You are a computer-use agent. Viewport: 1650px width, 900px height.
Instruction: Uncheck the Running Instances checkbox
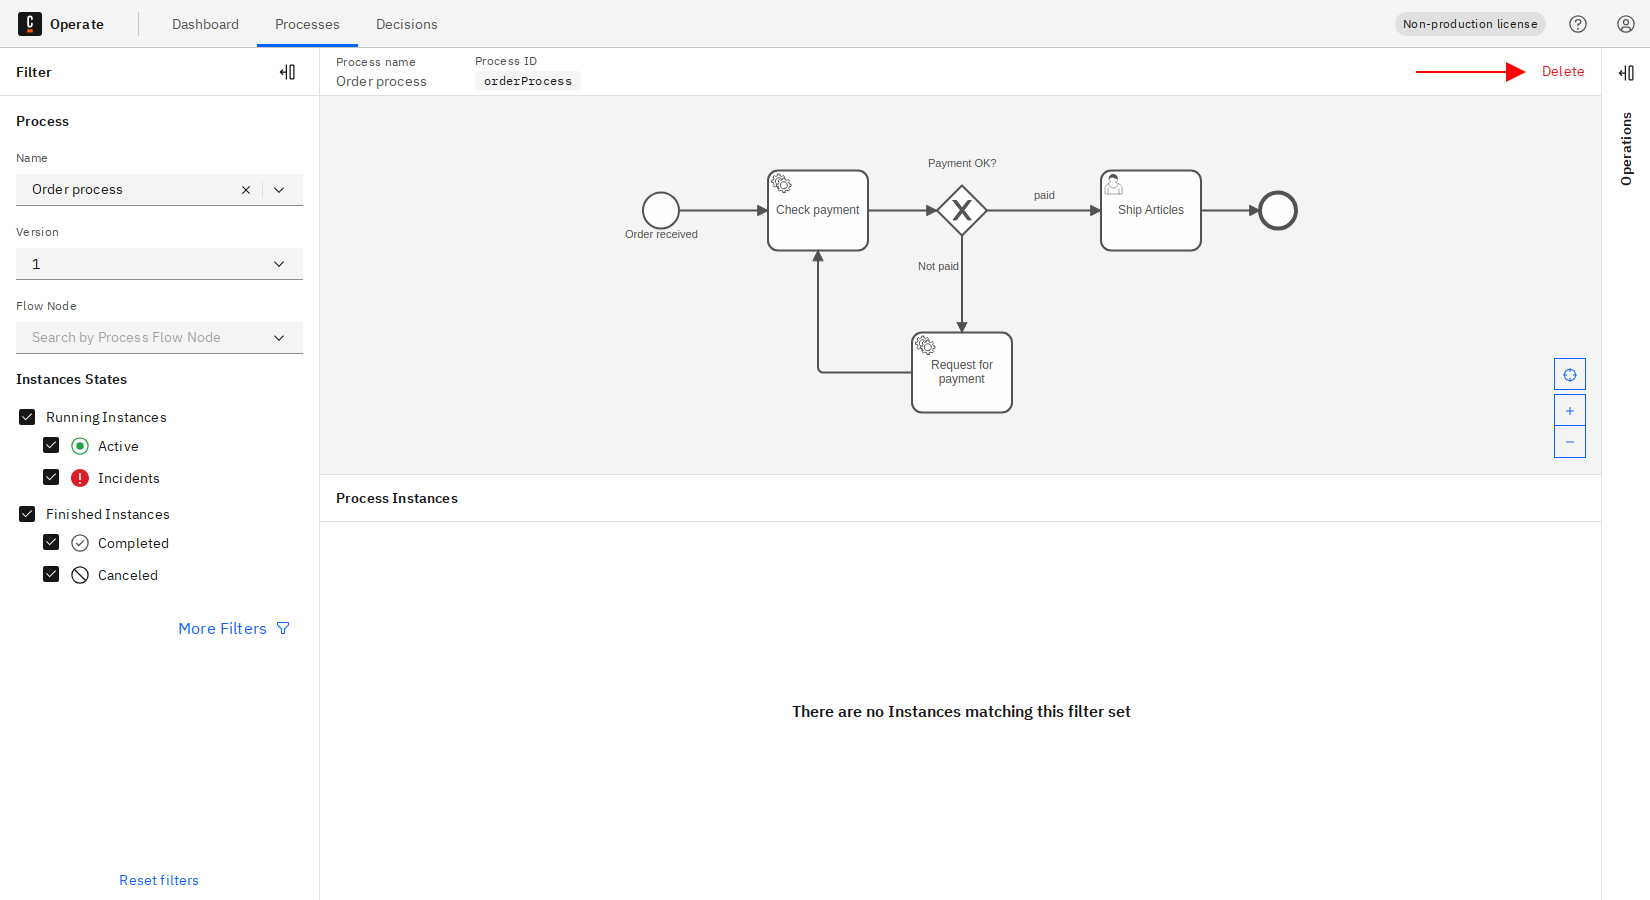coord(27,417)
